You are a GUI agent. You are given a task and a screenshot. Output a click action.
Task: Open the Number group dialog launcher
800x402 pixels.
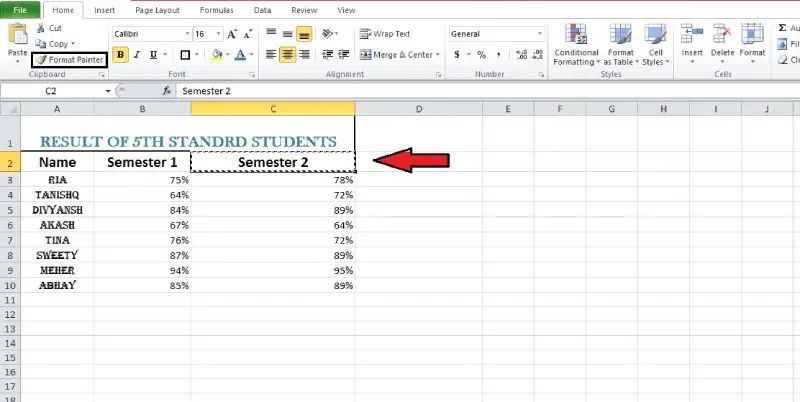(541, 75)
